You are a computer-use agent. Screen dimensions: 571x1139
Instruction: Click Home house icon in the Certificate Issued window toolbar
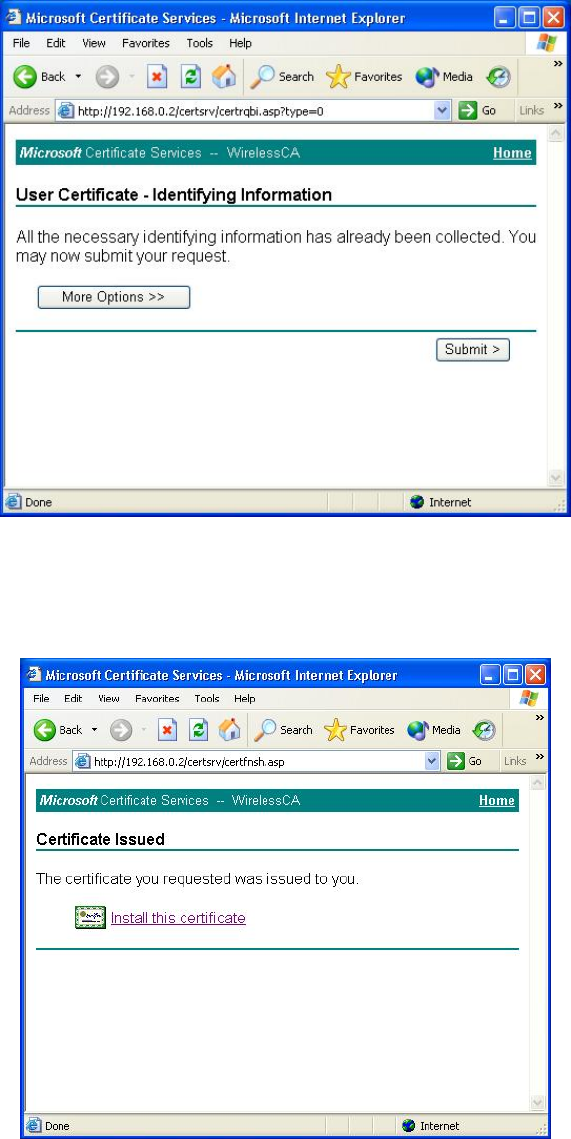pyautogui.click(x=229, y=730)
